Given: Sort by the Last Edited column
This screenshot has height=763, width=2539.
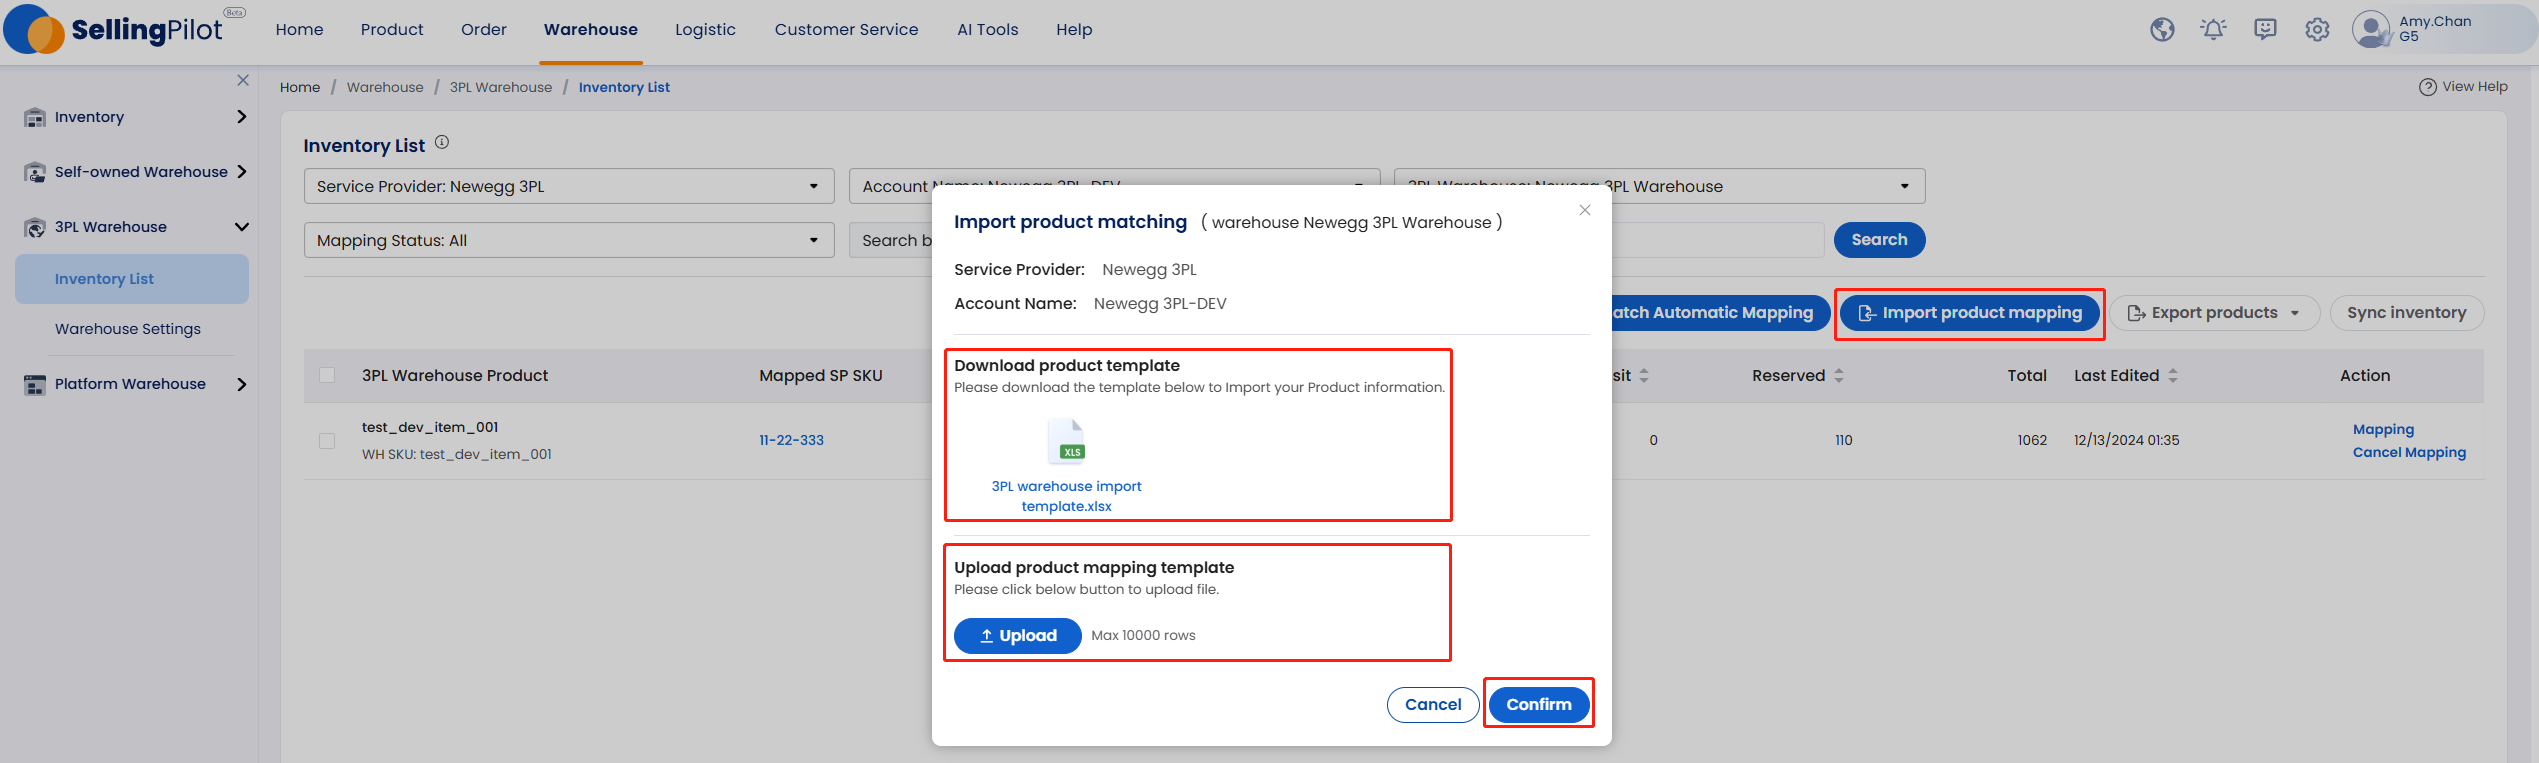Looking at the screenshot, I should tap(2173, 376).
